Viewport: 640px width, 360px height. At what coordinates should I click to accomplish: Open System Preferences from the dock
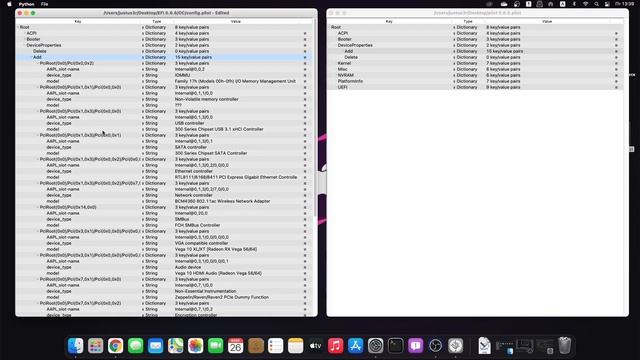376,346
